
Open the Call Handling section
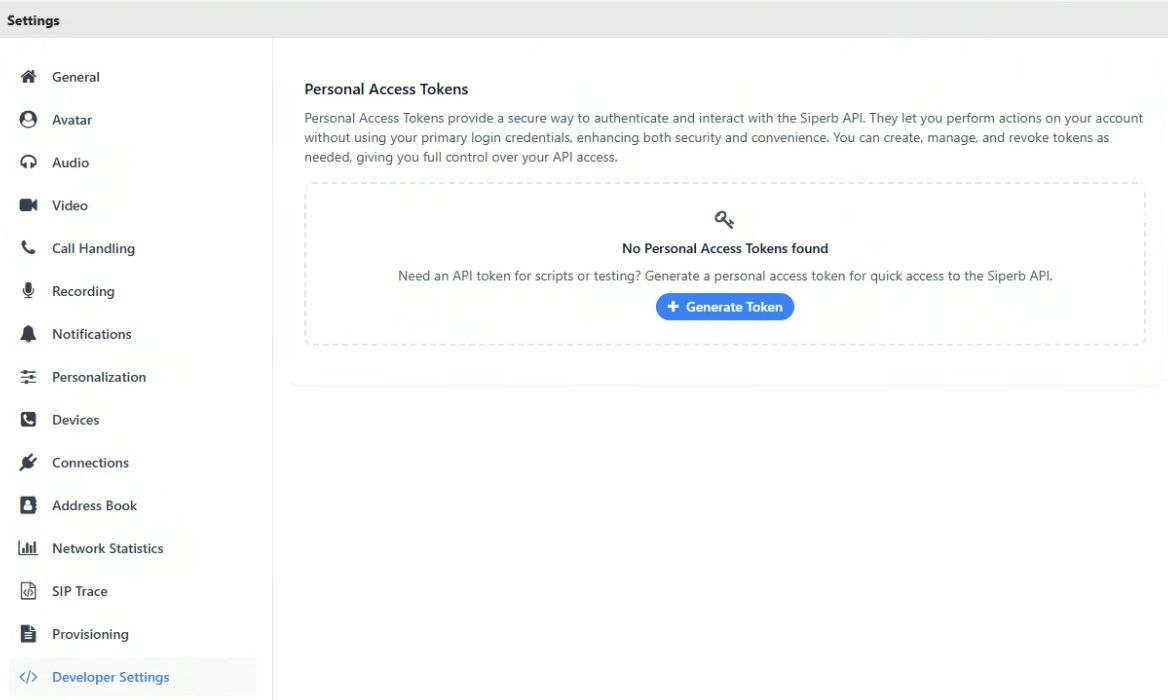point(133,248)
